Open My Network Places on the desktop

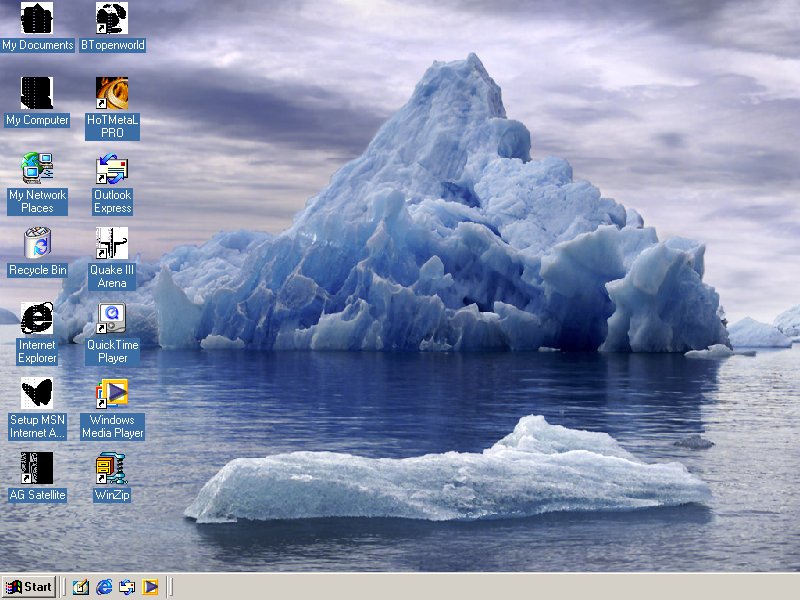(x=37, y=169)
